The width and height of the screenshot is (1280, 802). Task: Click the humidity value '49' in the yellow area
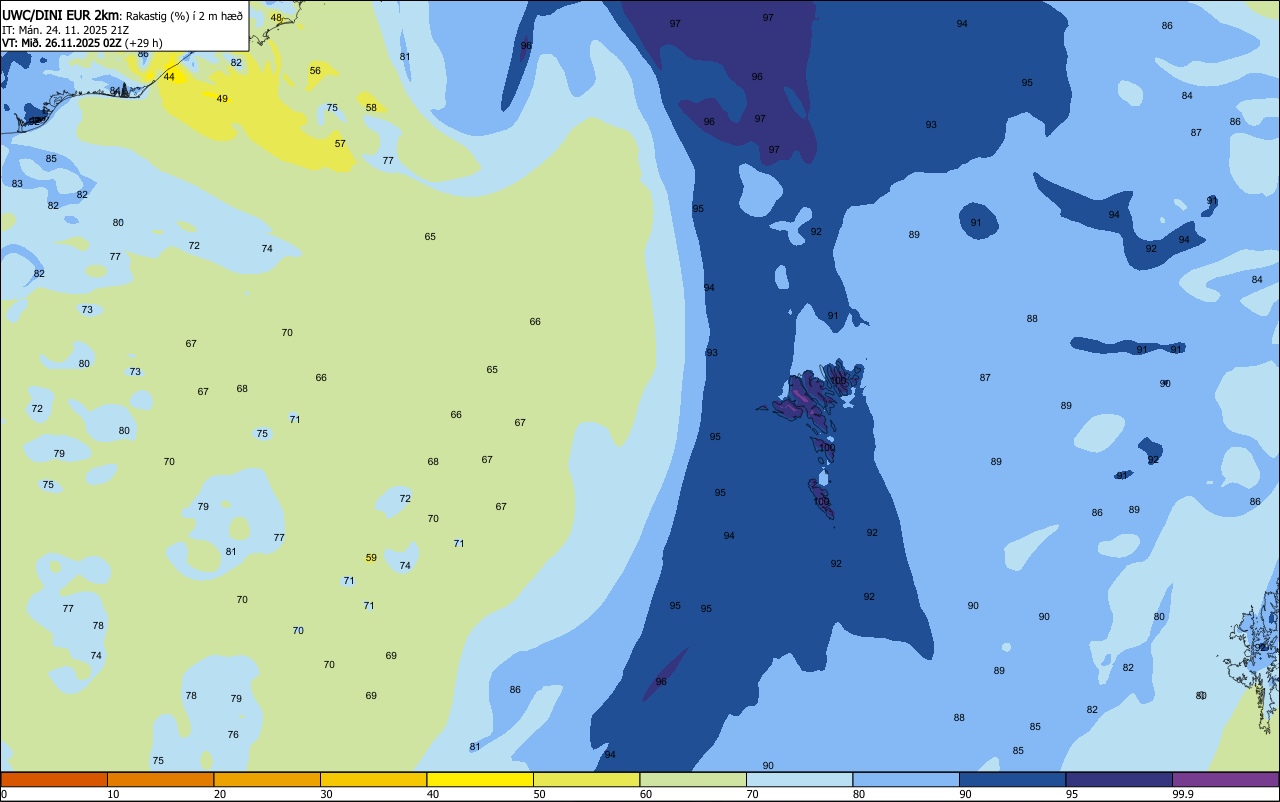[x=222, y=98]
